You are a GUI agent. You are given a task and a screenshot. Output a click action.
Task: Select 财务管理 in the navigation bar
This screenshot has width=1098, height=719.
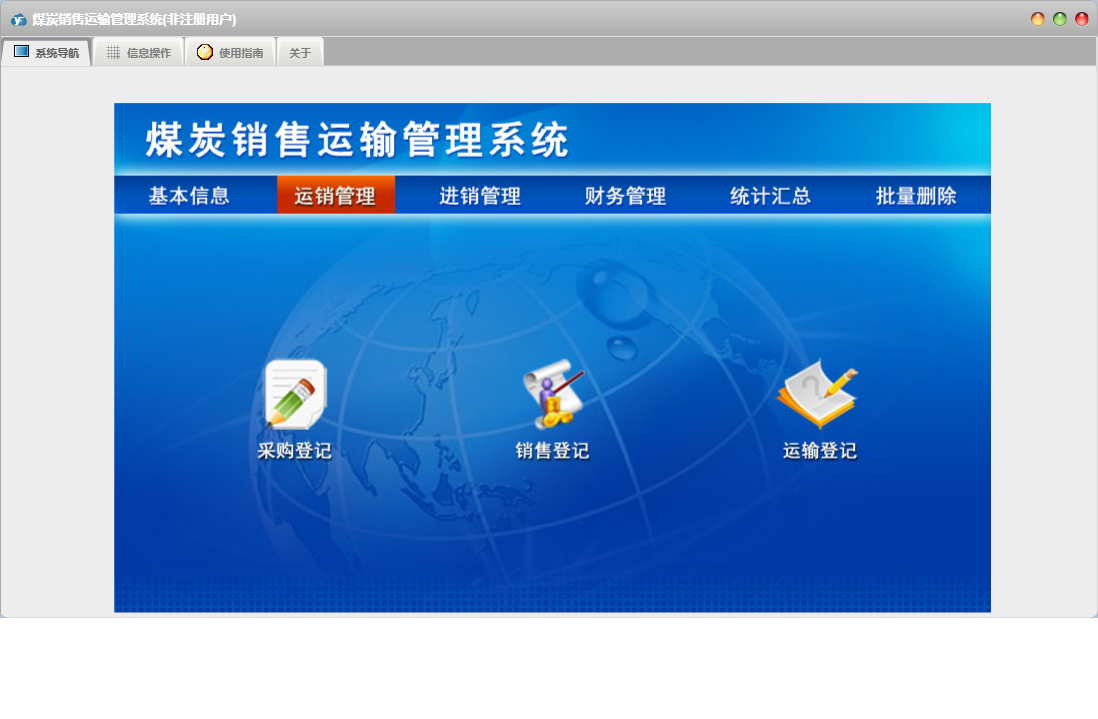(625, 195)
